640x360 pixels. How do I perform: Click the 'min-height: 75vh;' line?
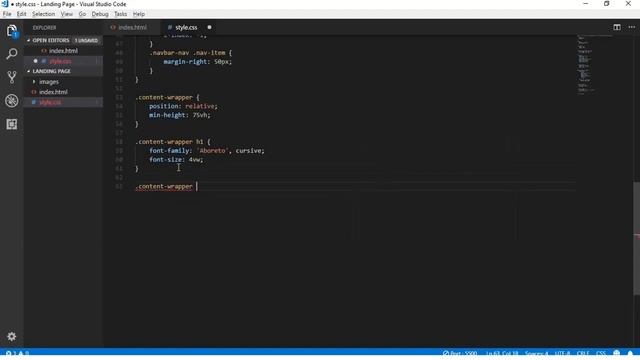pyautogui.click(x=180, y=115)
